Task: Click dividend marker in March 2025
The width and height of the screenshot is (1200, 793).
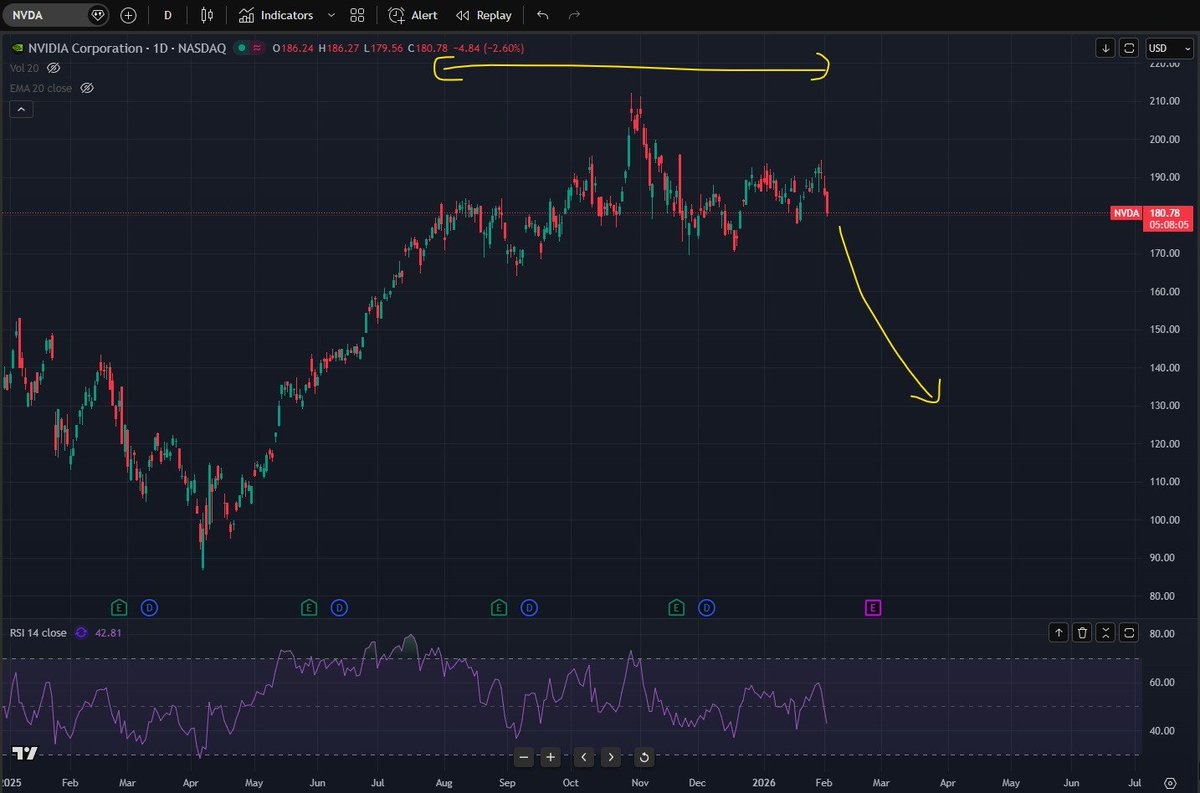Action: [x=148, y=606]
